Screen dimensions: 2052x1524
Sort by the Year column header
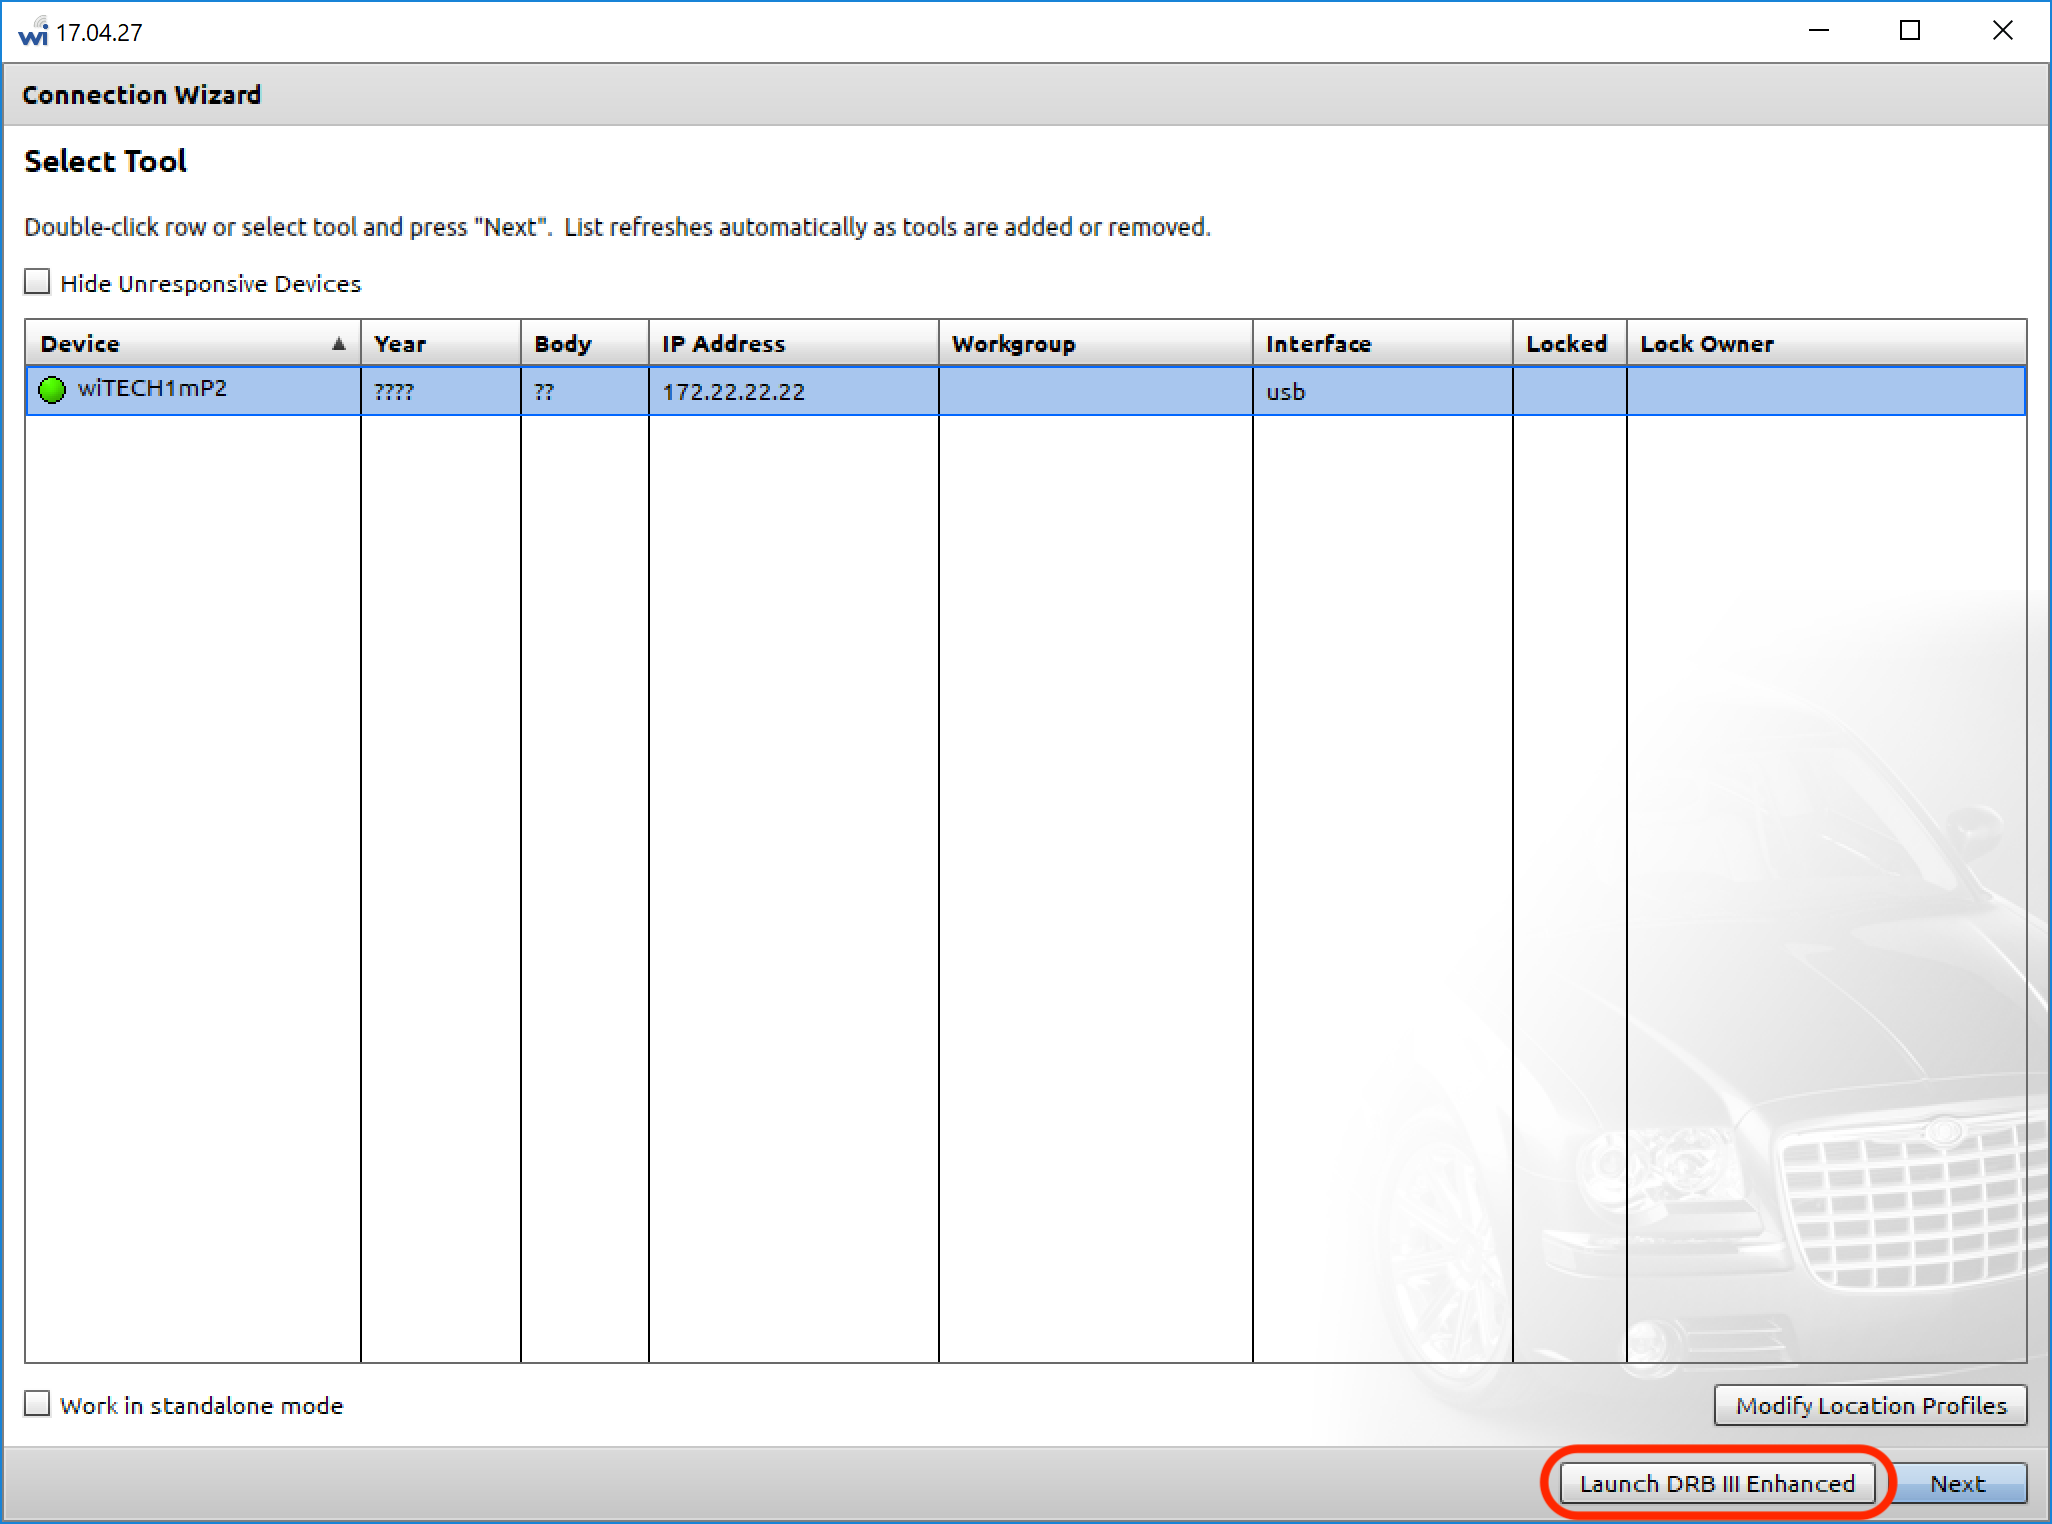pos(441,343)
